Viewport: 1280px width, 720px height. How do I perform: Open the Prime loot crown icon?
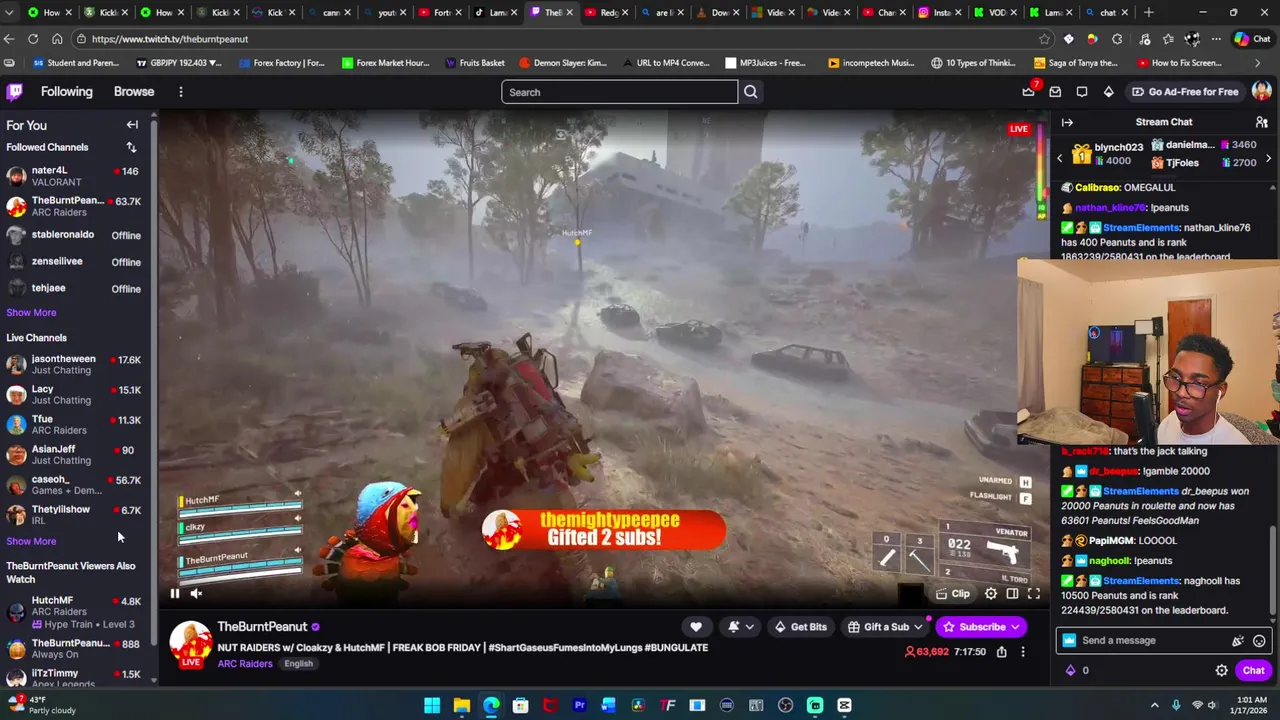pyautogui.click(x=1029, y=92)
